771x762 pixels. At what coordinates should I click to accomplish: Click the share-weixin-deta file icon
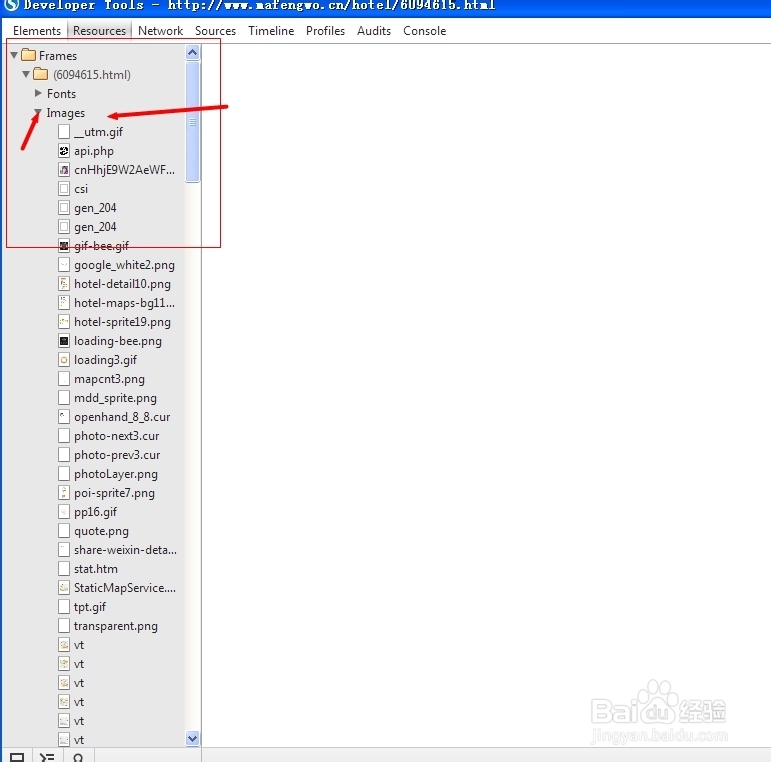coord(64,550)
